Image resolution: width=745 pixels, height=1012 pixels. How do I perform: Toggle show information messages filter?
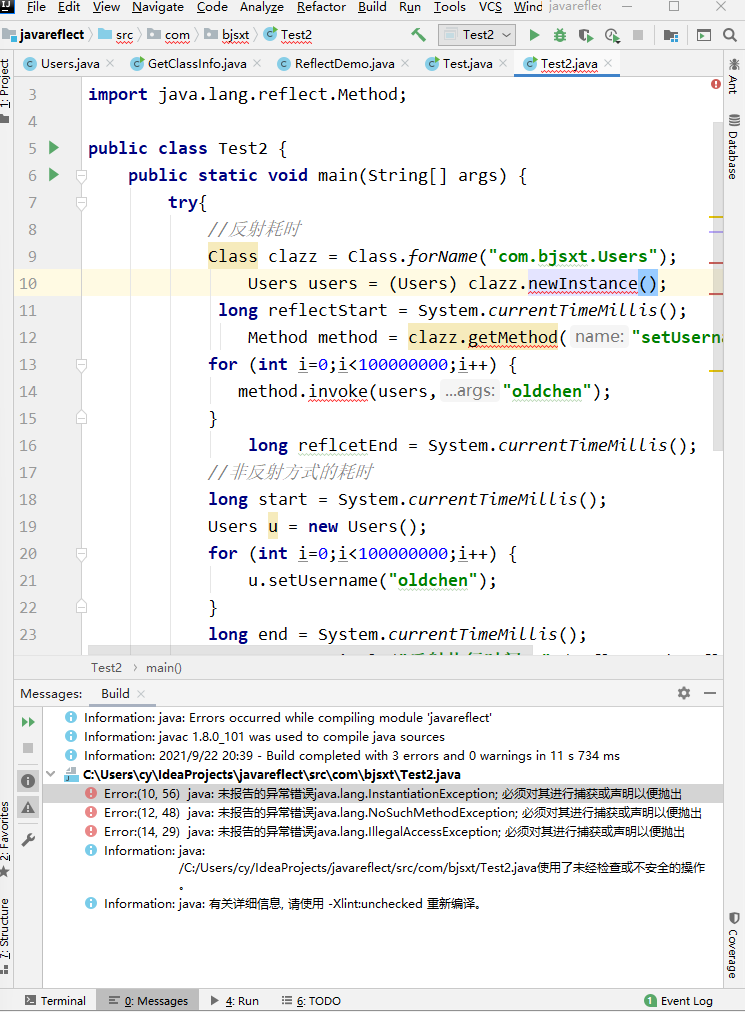coord(28,780)
